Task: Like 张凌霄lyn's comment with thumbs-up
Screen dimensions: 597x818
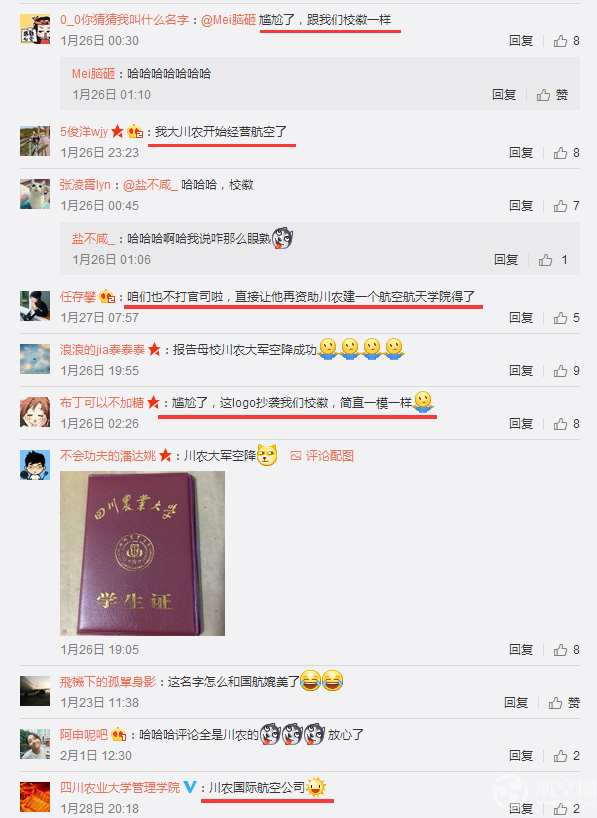Action: 566,206
